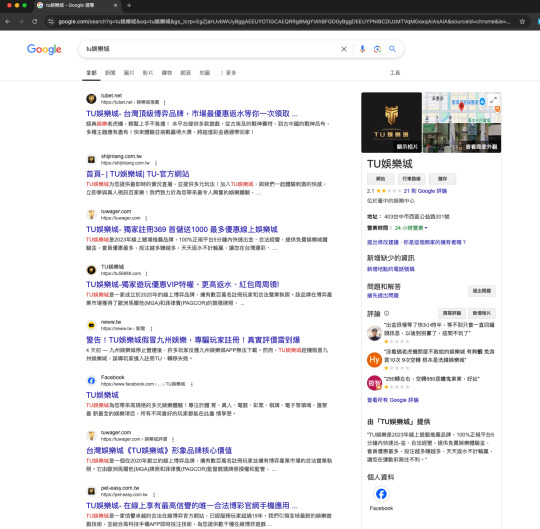Screen dimensions: 540x529
Task: Open more options for shijintang.com.tw result
Action: 156,163
